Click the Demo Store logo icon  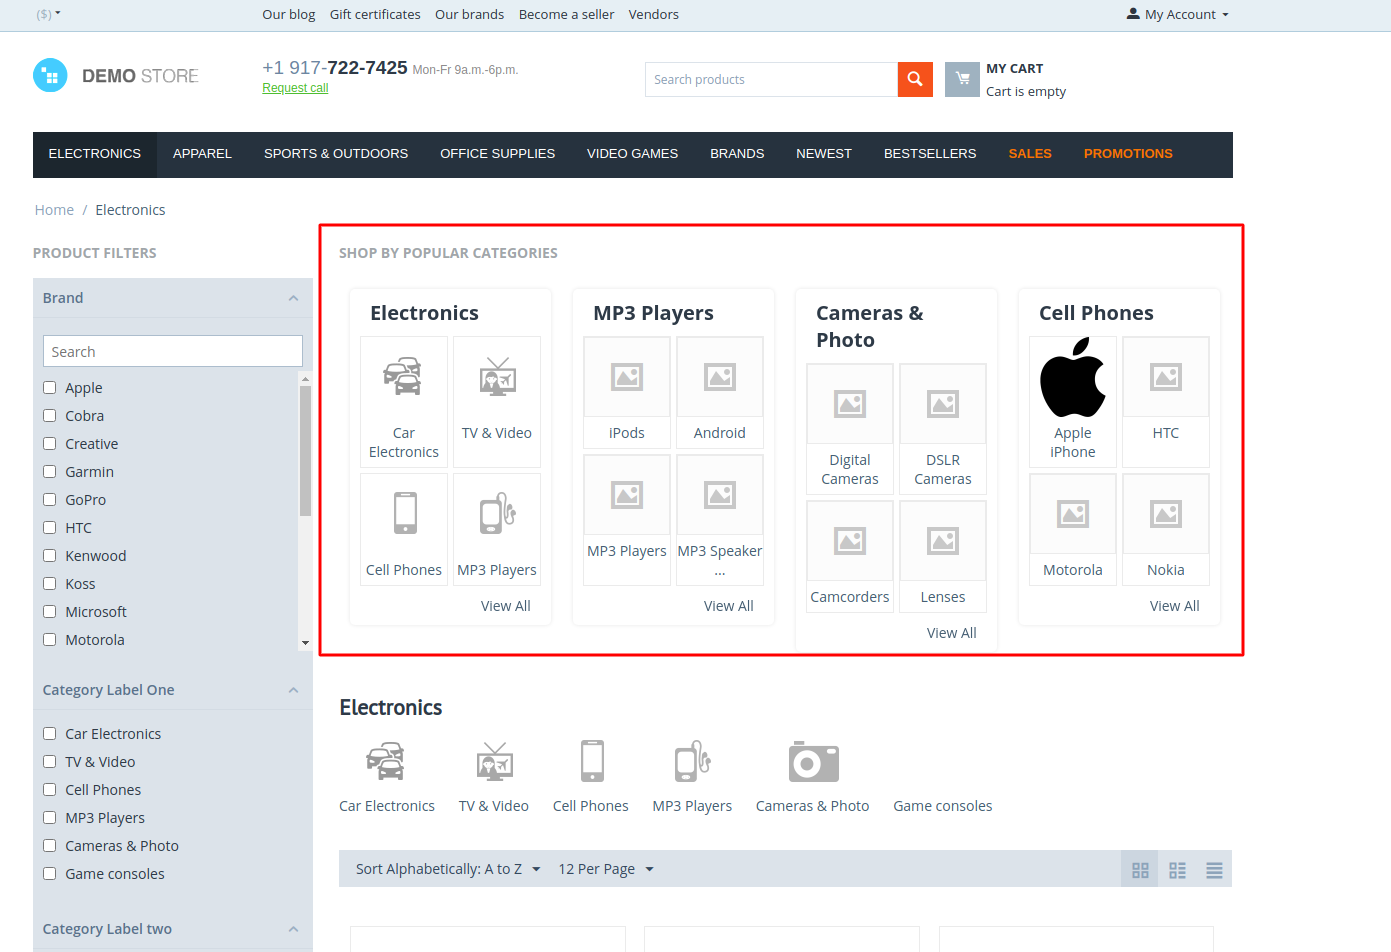pyautogui.click(x=50, y=76)
